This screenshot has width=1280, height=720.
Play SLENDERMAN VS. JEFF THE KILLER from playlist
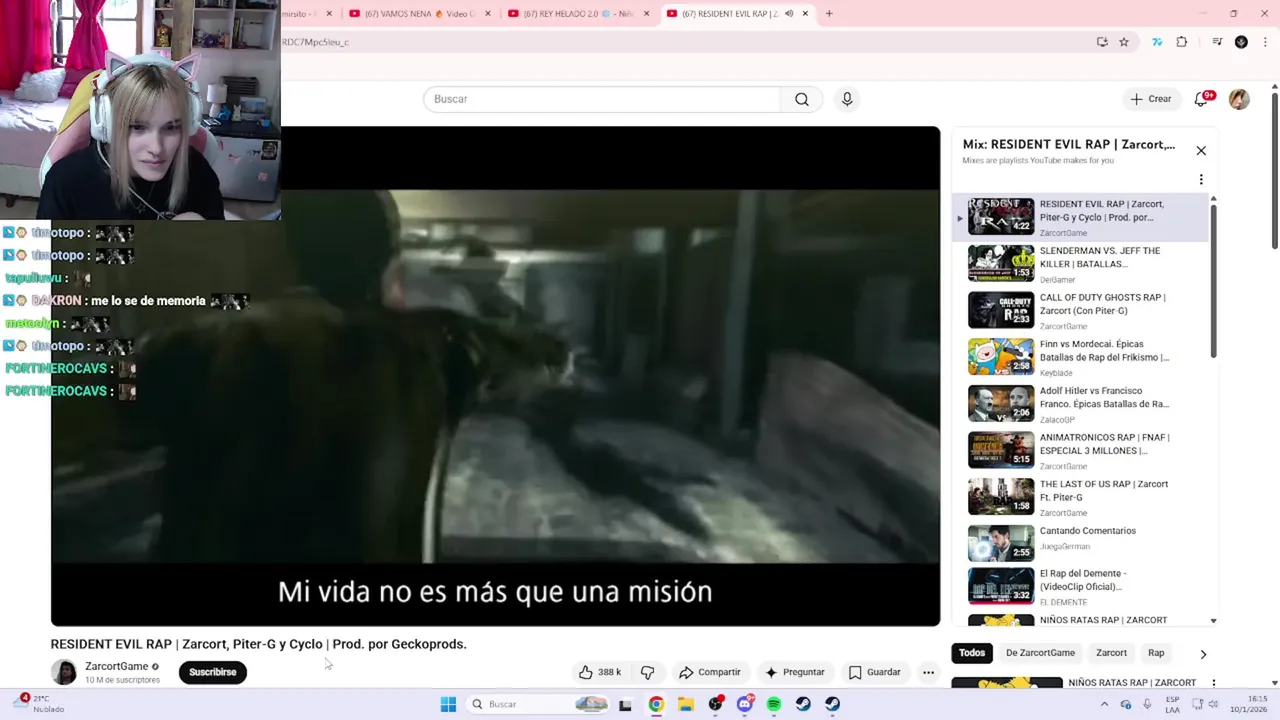point(1080,264)
